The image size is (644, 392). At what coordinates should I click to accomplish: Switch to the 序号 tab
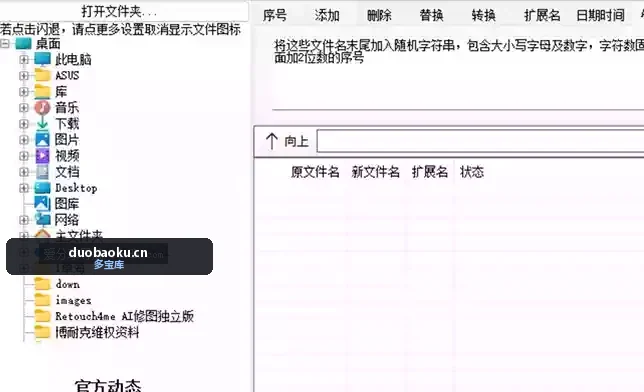click(274, 15)
